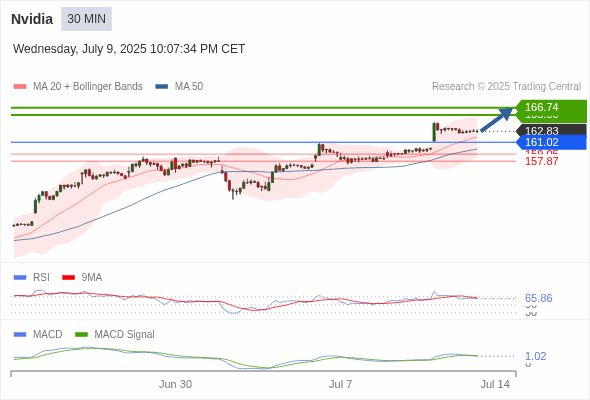Screen dimensions: 590x400
Task: Click the green 166.74 resistance price tag
Action: click(551, 107)
